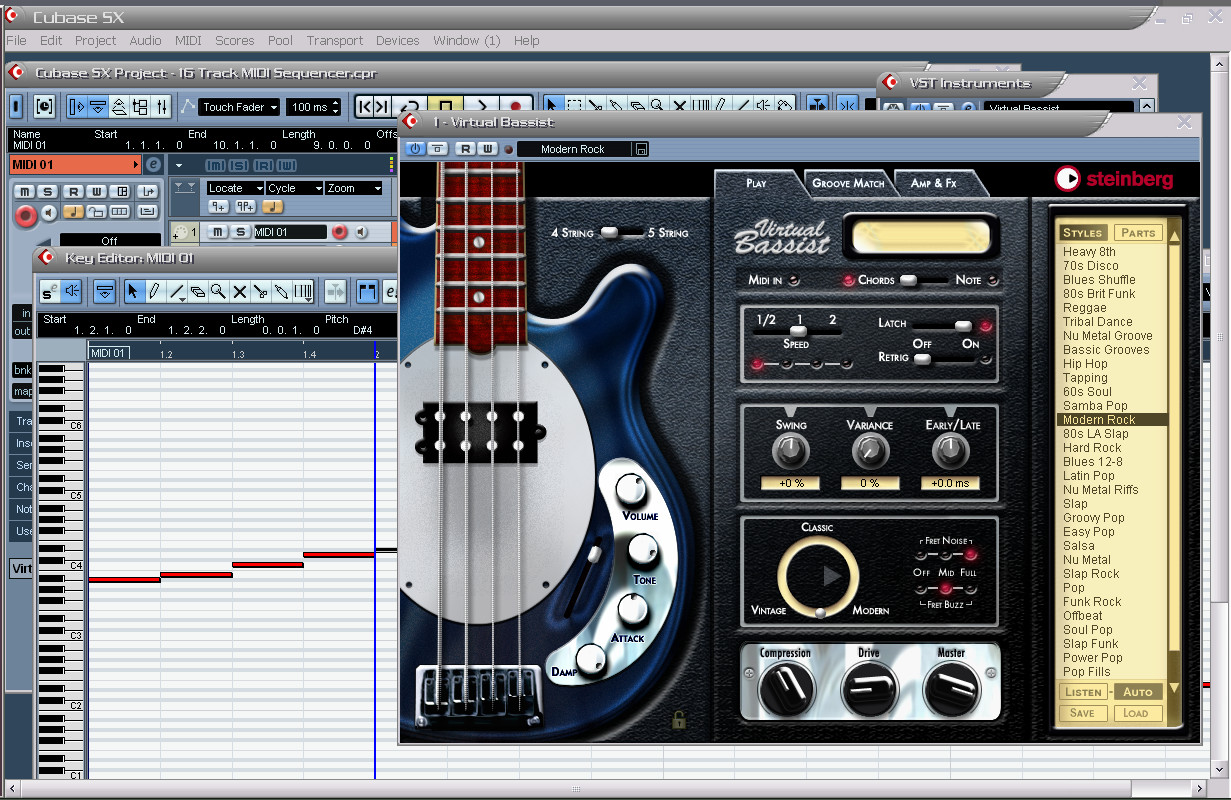Go to previous marker transport button
Viewport: 1231px width, 800px height.
point(365,106)
